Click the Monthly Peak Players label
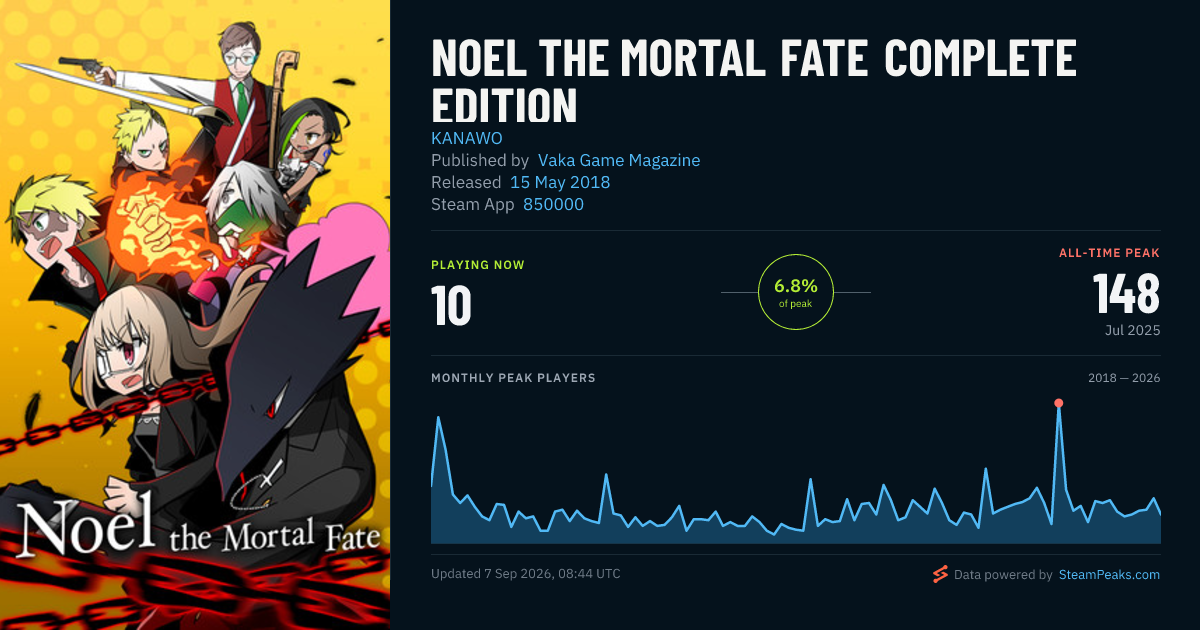 click(513, 378)
